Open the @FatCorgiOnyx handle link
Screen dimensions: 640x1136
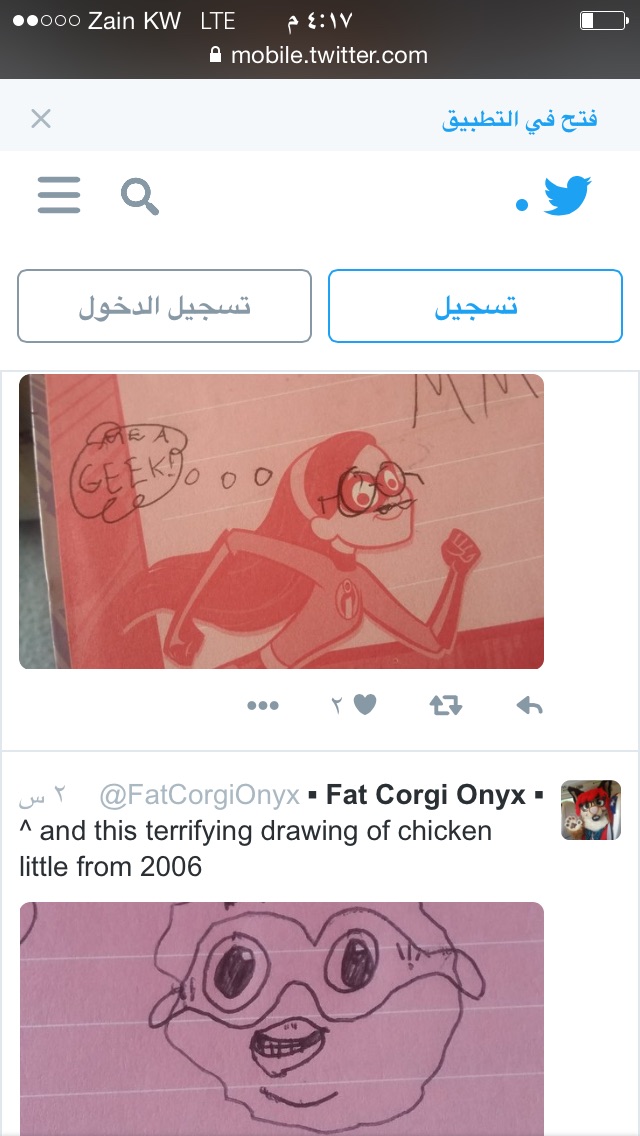pyautogui.click(x=199, y=795)
